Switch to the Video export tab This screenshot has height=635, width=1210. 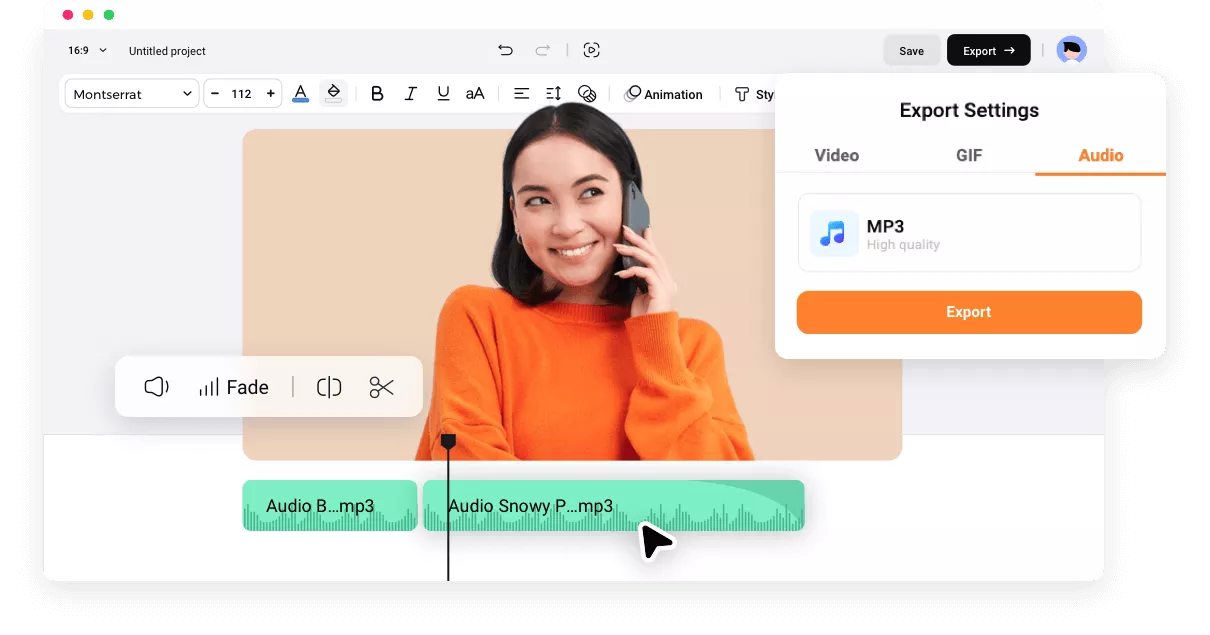pos(836,155)
